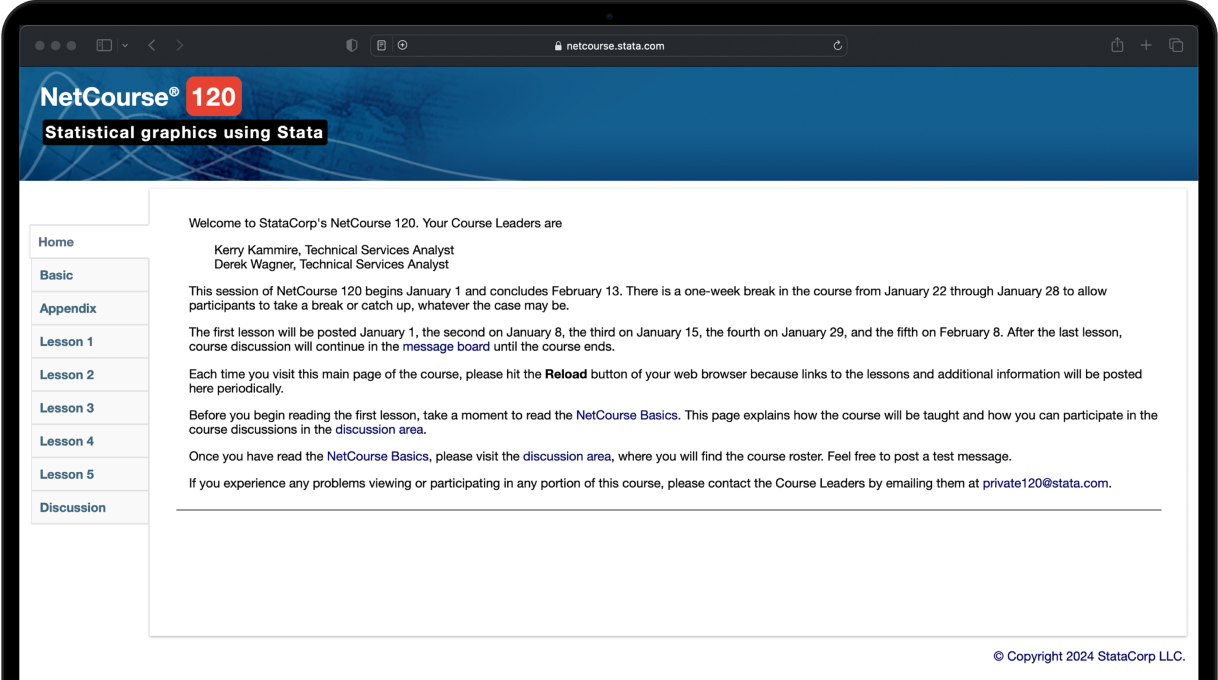Toggle the Safari sidebar
Image resolution: width=1218 pixels, height=680 pixels.
[x=104, y=46]
